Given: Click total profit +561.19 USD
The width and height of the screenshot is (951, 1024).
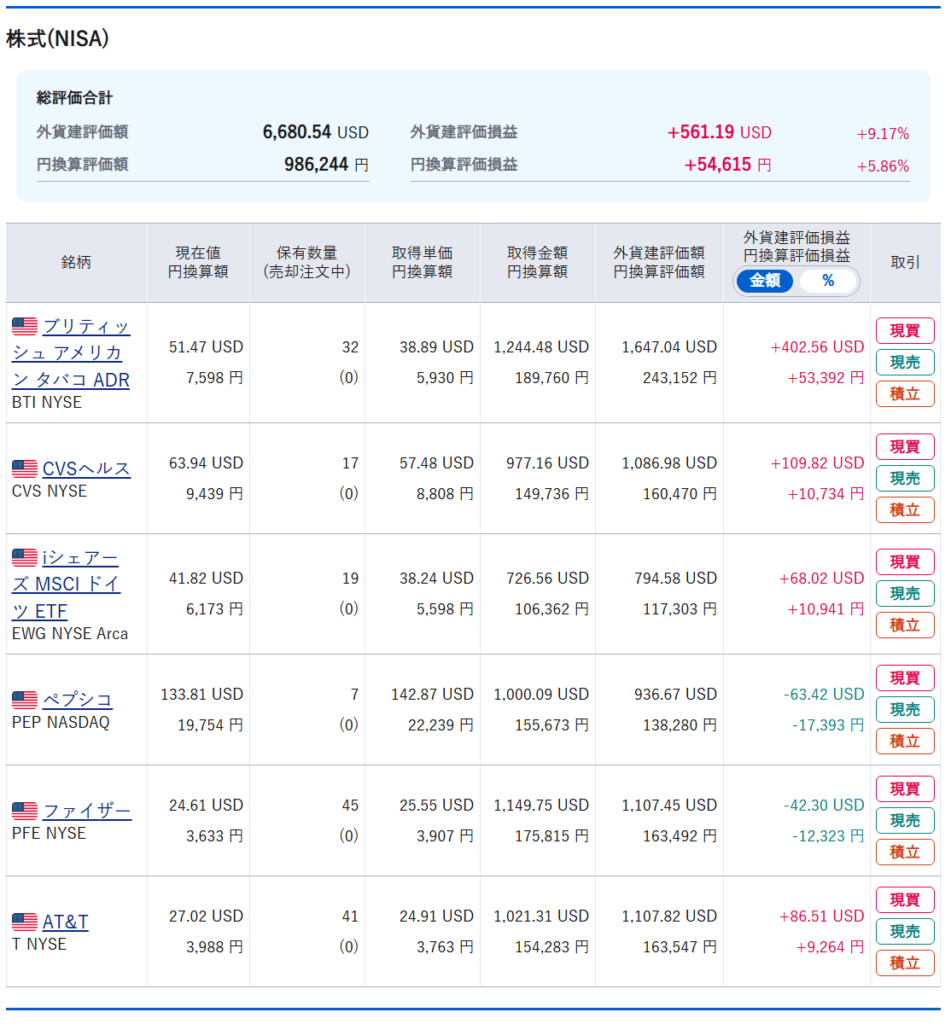Looking at the screenshot, I should point(719,132).
